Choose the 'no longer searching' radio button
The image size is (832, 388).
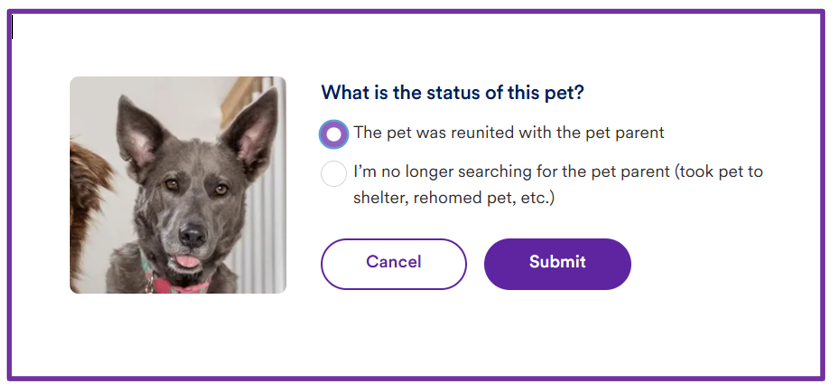tap(334, 174)
